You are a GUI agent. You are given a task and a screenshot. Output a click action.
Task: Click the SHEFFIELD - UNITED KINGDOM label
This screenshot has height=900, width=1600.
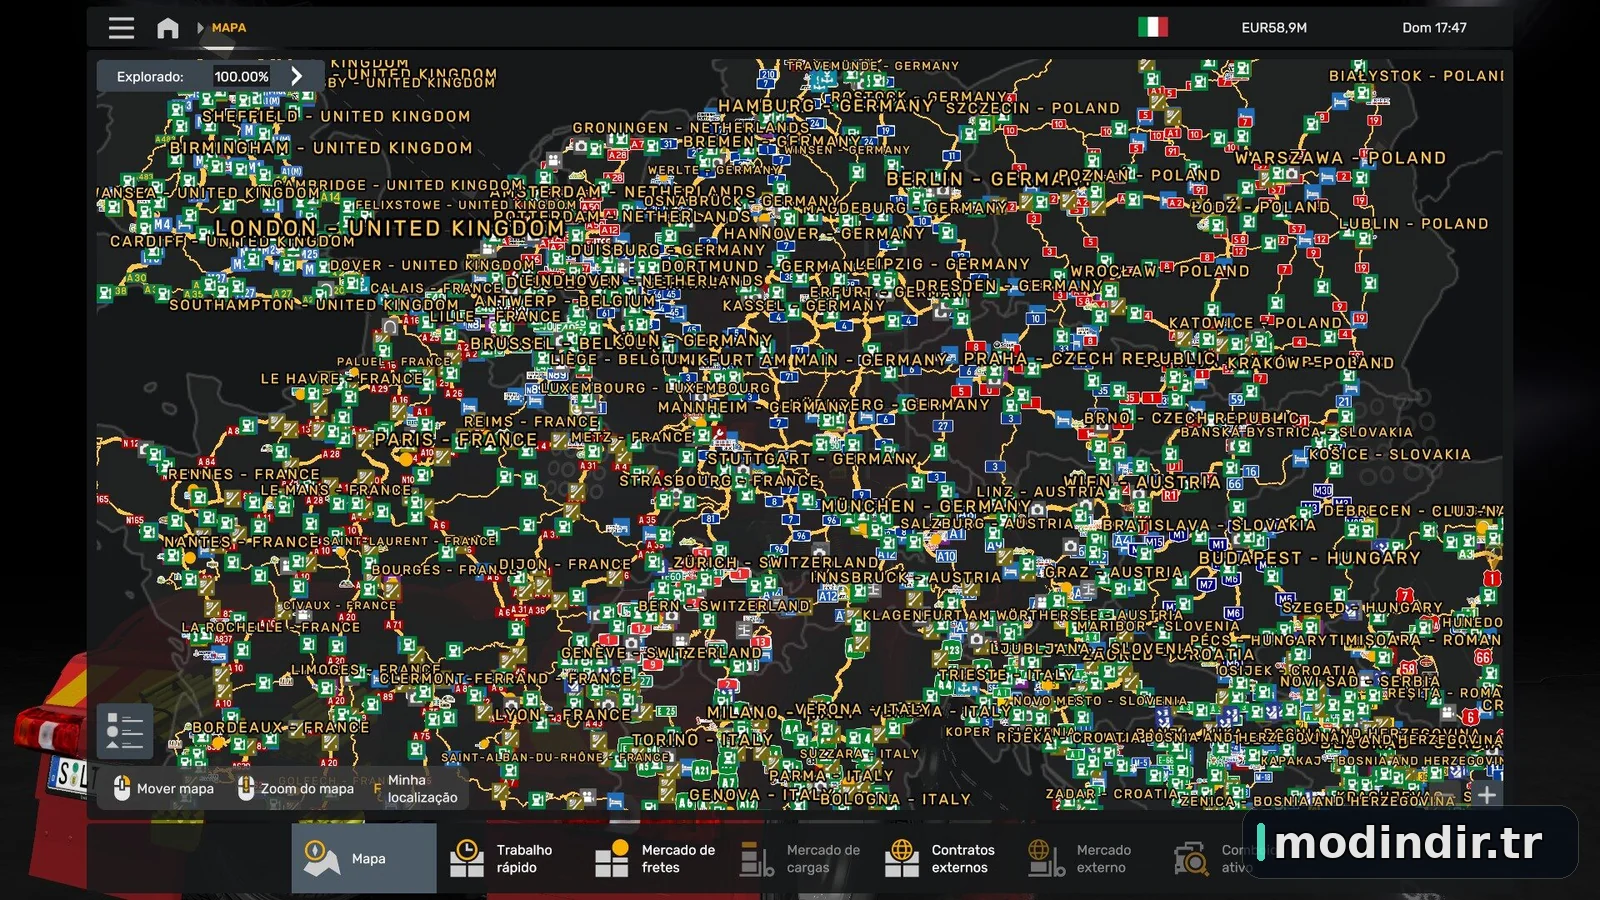(336, 116)
